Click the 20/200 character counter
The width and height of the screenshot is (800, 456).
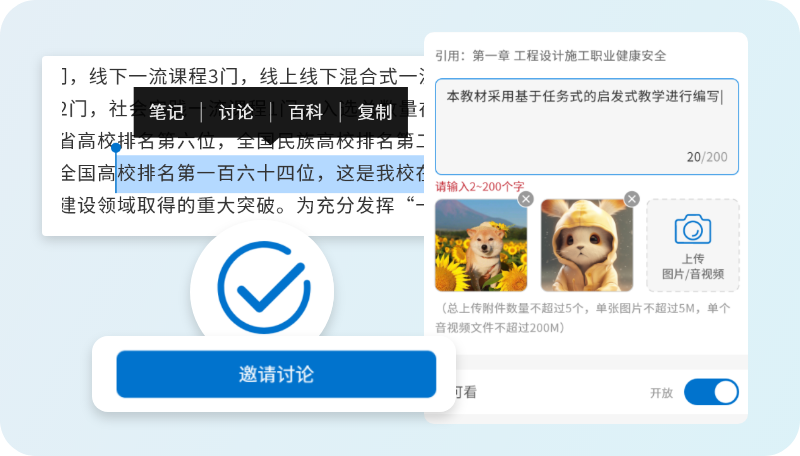(x=707, y=157)
